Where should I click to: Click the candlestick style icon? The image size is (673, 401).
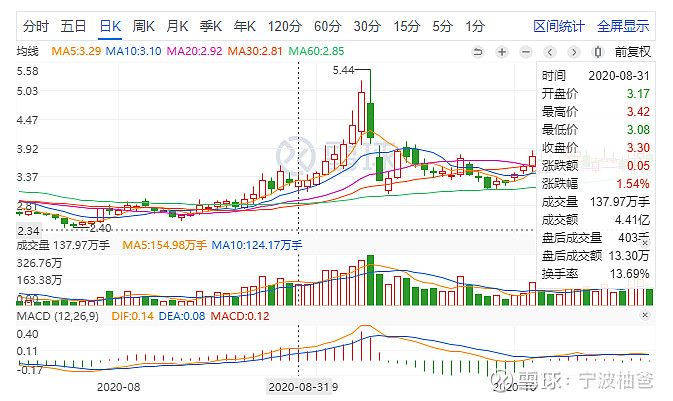[597, 52]
